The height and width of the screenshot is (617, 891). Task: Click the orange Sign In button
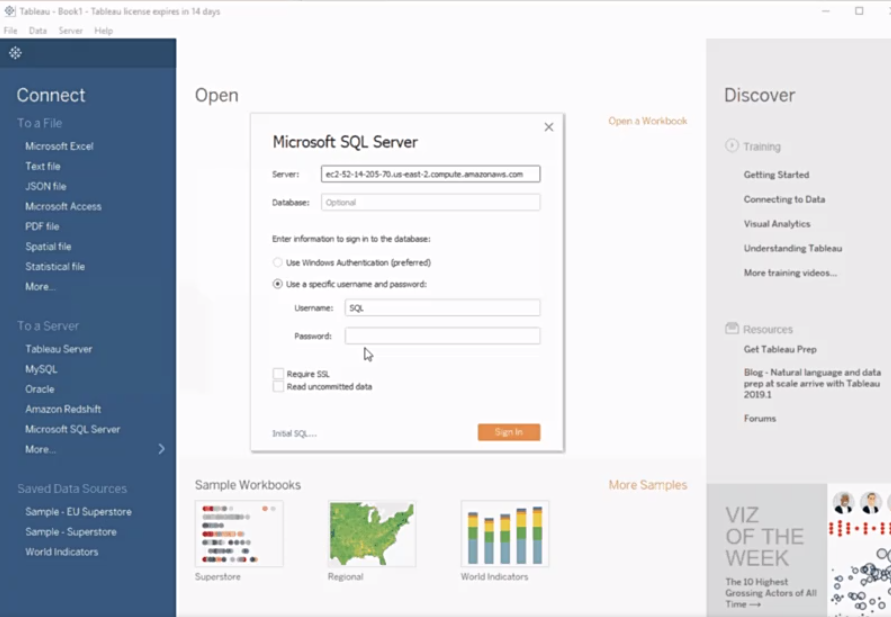click(509, 432)
